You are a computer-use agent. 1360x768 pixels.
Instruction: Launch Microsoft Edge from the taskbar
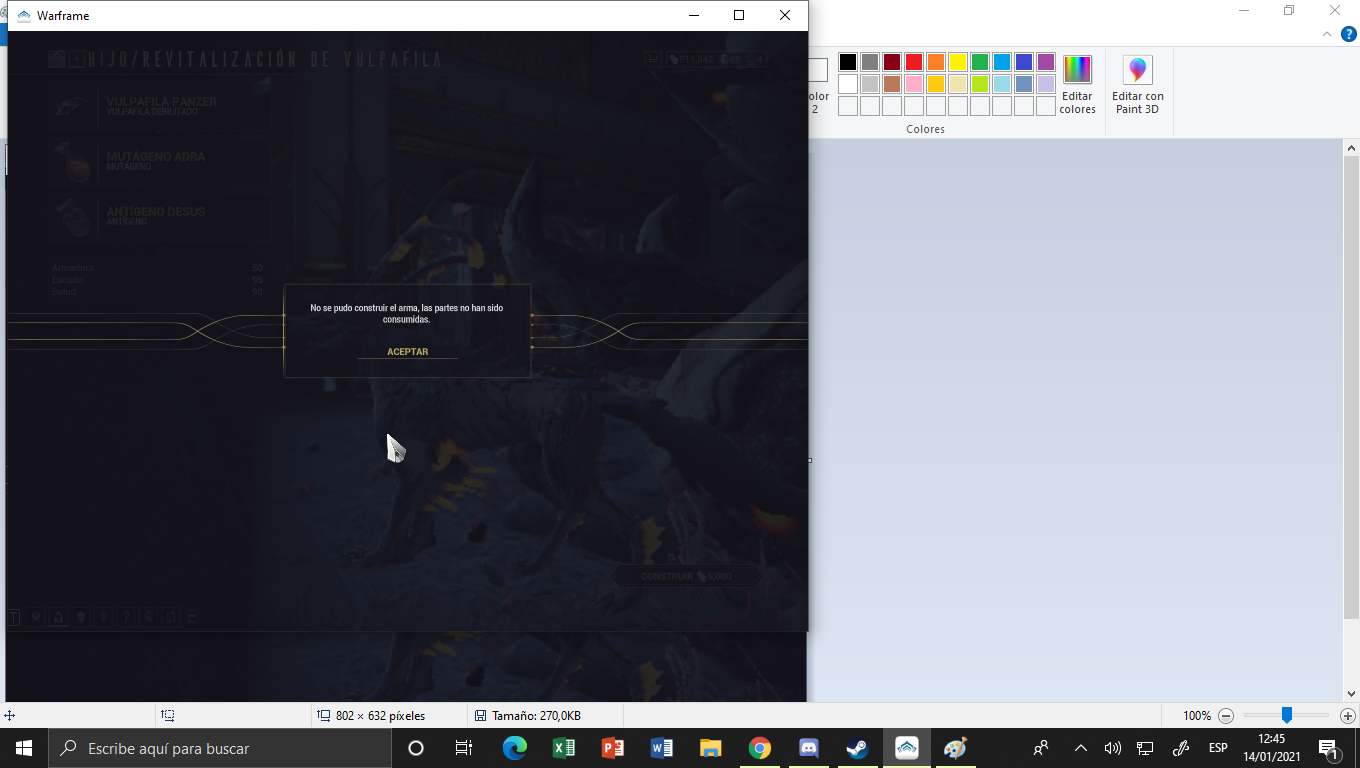(x=515, y=748)
